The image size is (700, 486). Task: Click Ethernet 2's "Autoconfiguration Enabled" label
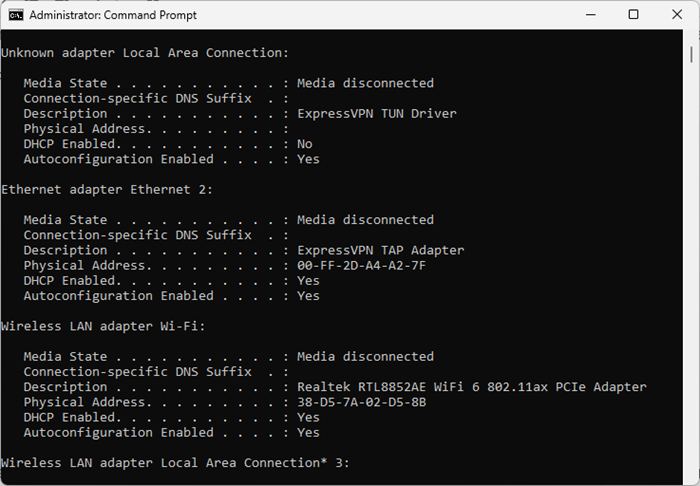(118, 296)
